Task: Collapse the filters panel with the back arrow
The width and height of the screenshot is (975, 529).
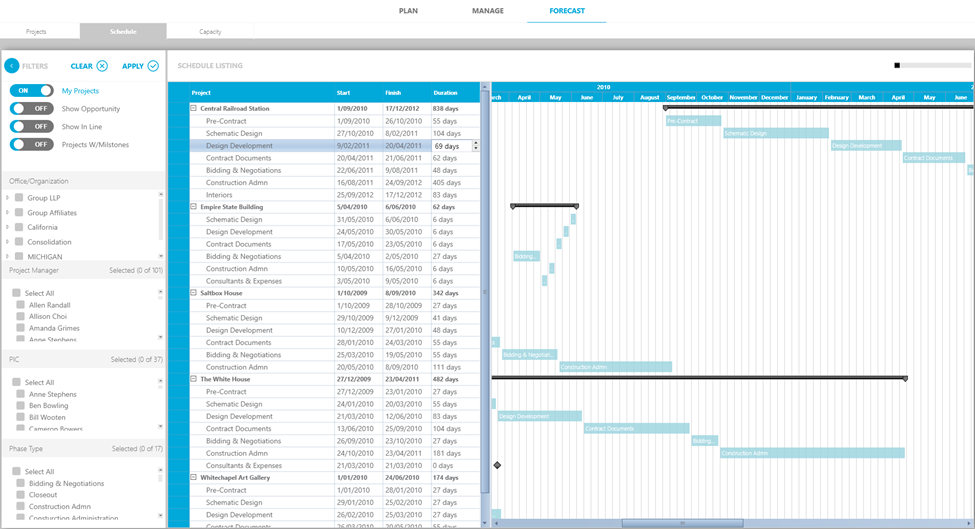Action: click(12, 66)
